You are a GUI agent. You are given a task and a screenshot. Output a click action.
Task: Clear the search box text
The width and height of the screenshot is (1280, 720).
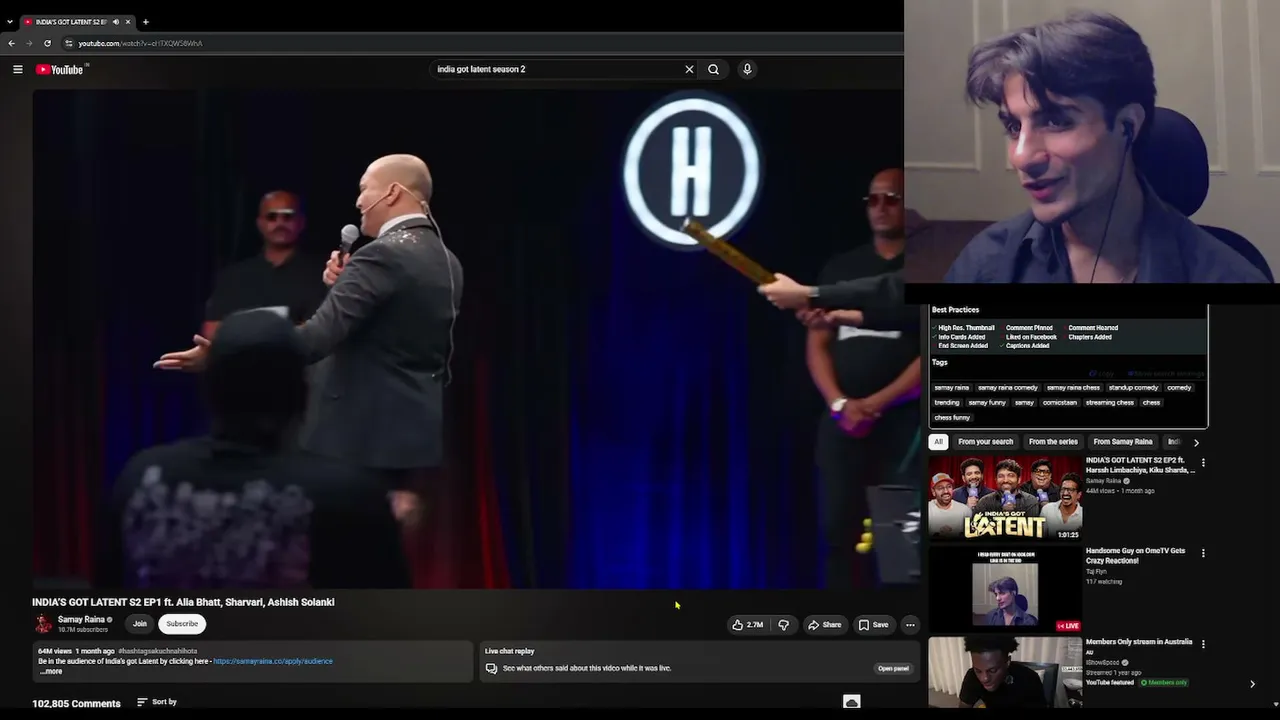point(689,69)
